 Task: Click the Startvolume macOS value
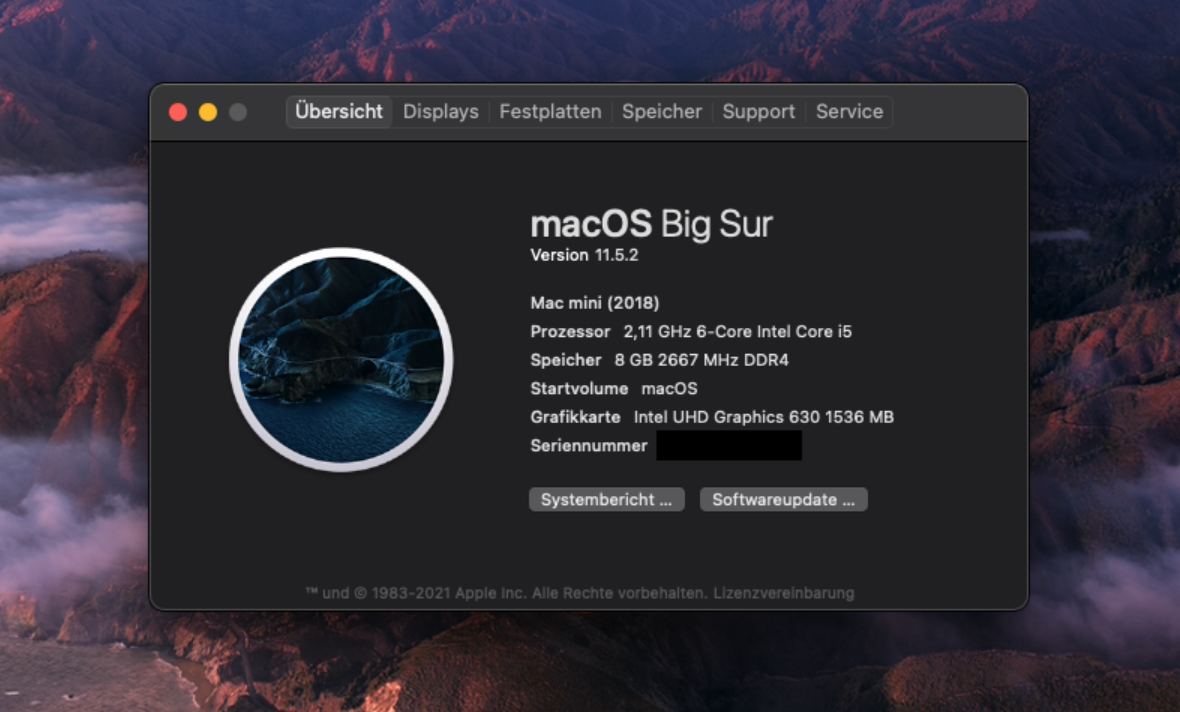tap(669, 388)
